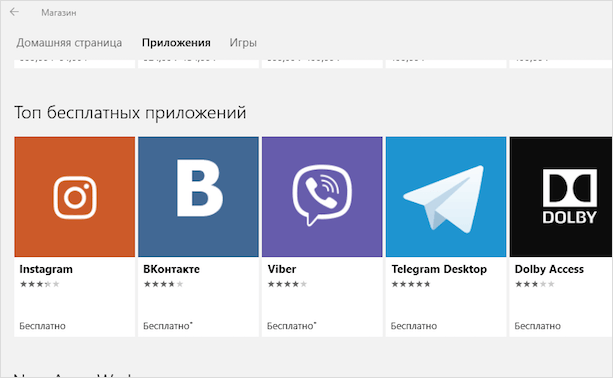Image resolution: width=613 pixels, height=378 pixels.
Task: Click the Топ бесплатных приложений heading
Action: click(x=130, y=113)
